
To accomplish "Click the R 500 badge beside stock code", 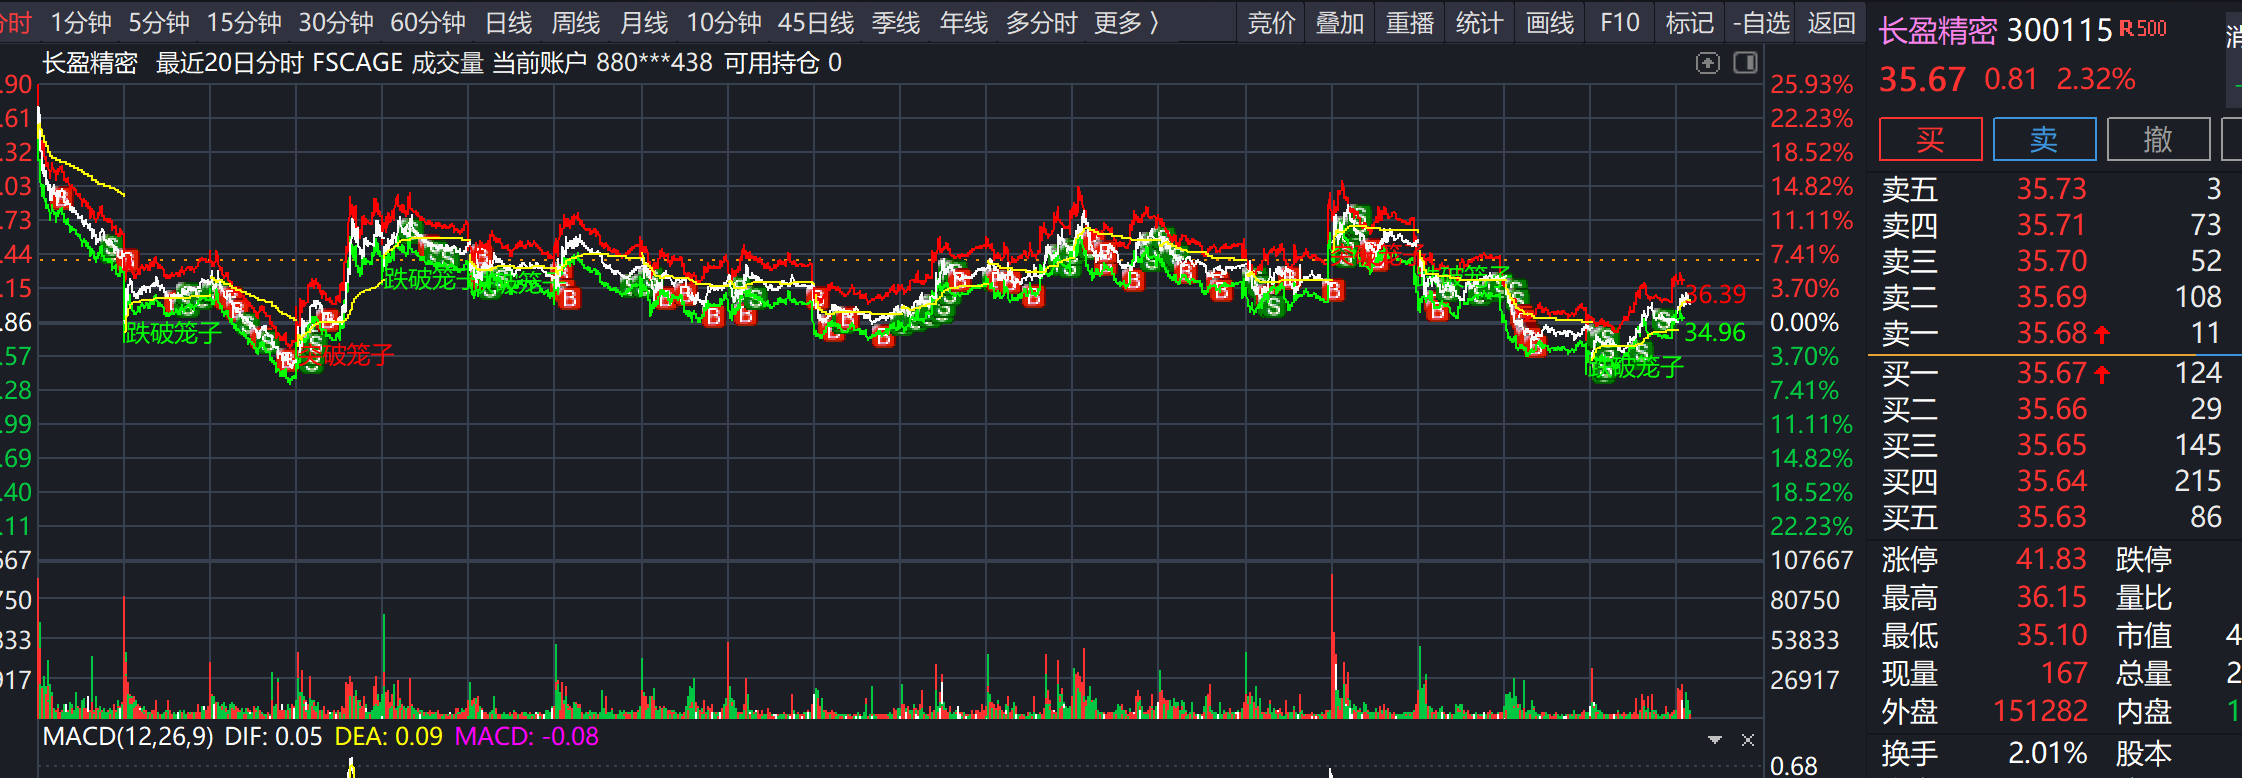I will (x=2143, y=29).
